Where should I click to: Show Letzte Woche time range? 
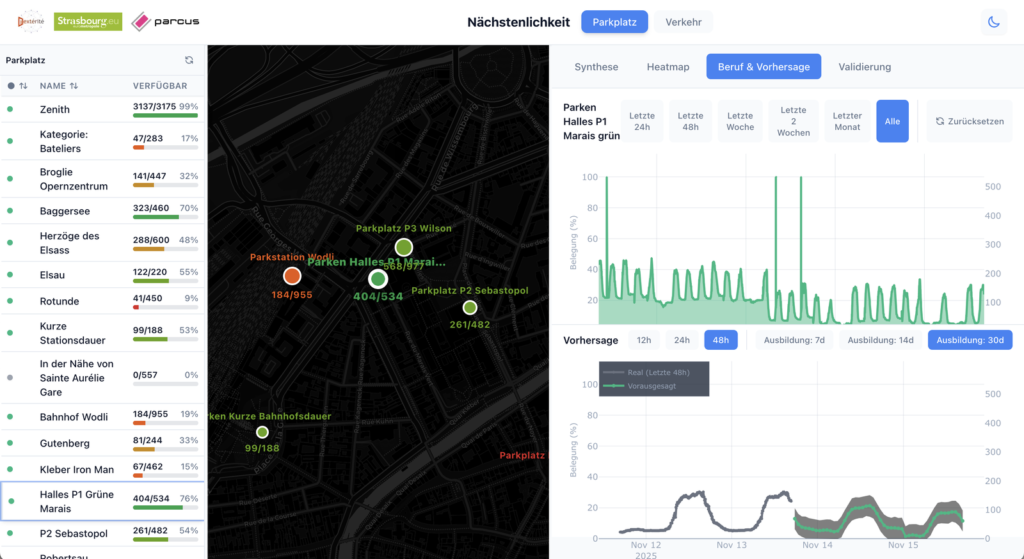(740, 121)
